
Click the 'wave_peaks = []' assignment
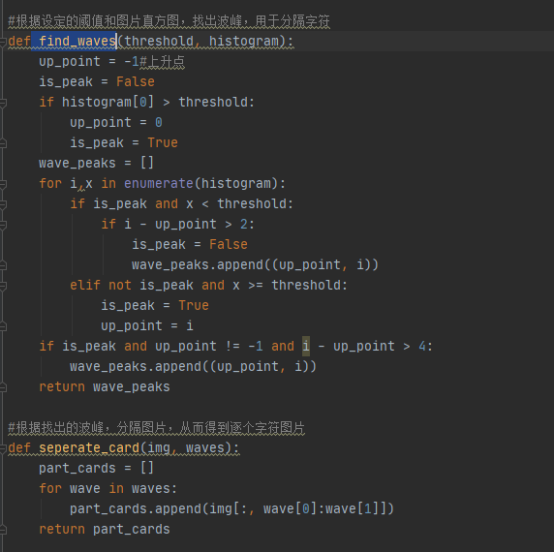click(x=96, y=163)
